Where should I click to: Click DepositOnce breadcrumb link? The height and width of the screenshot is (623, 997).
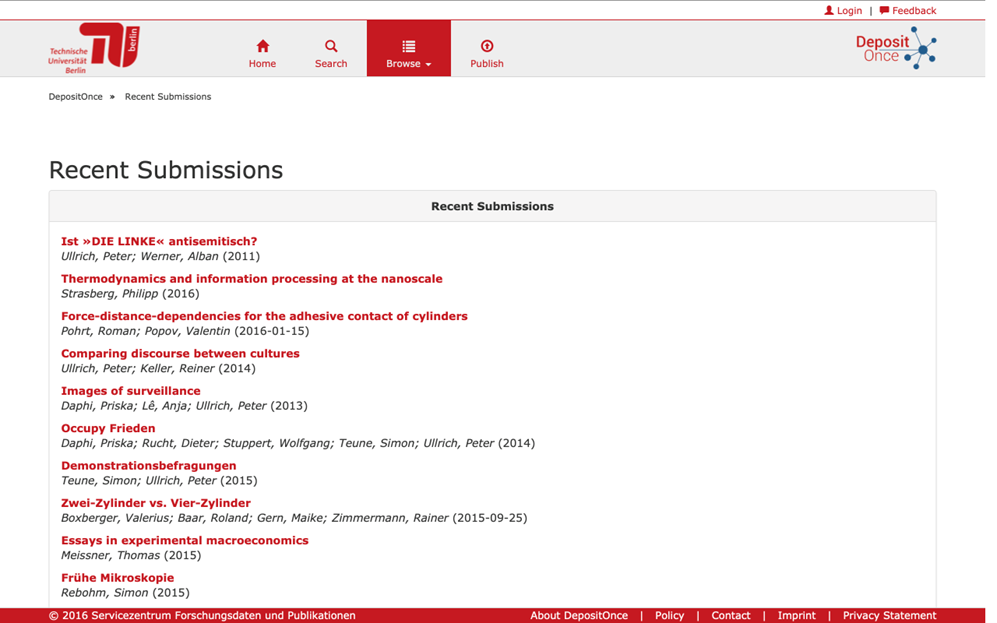(76, 97)
